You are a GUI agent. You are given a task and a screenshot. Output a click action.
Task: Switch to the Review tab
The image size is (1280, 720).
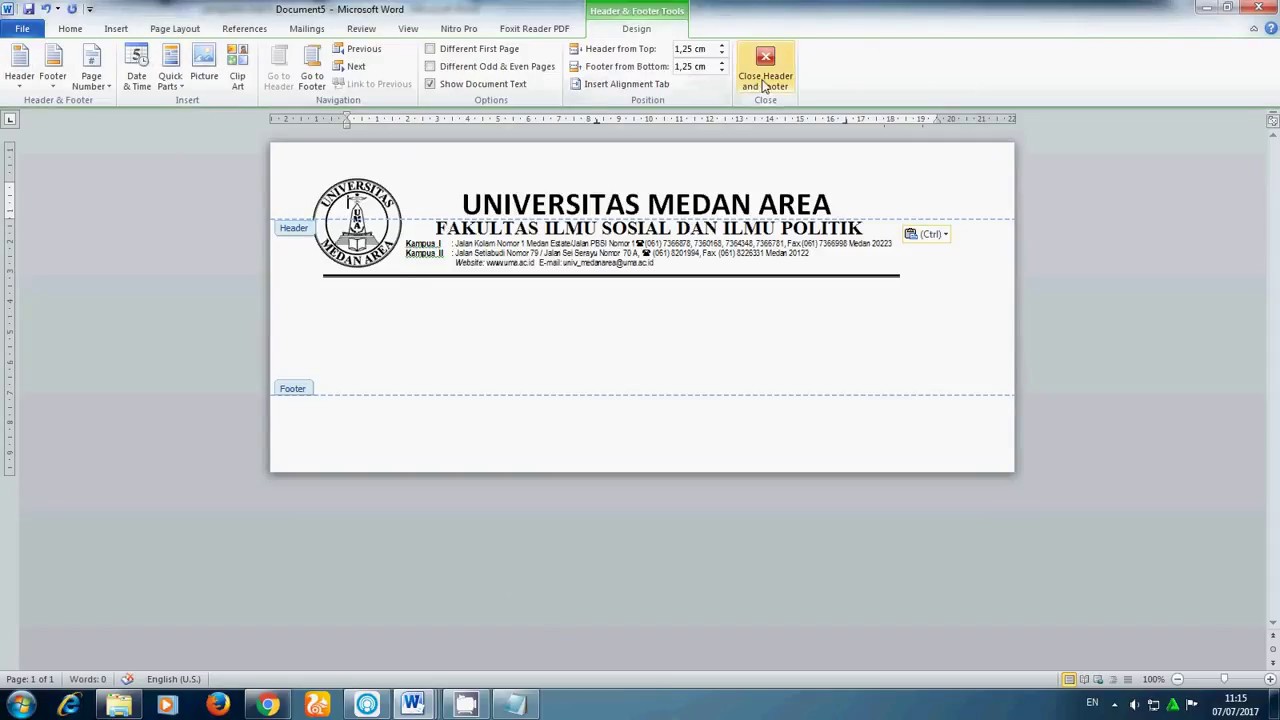coord(361,29)
